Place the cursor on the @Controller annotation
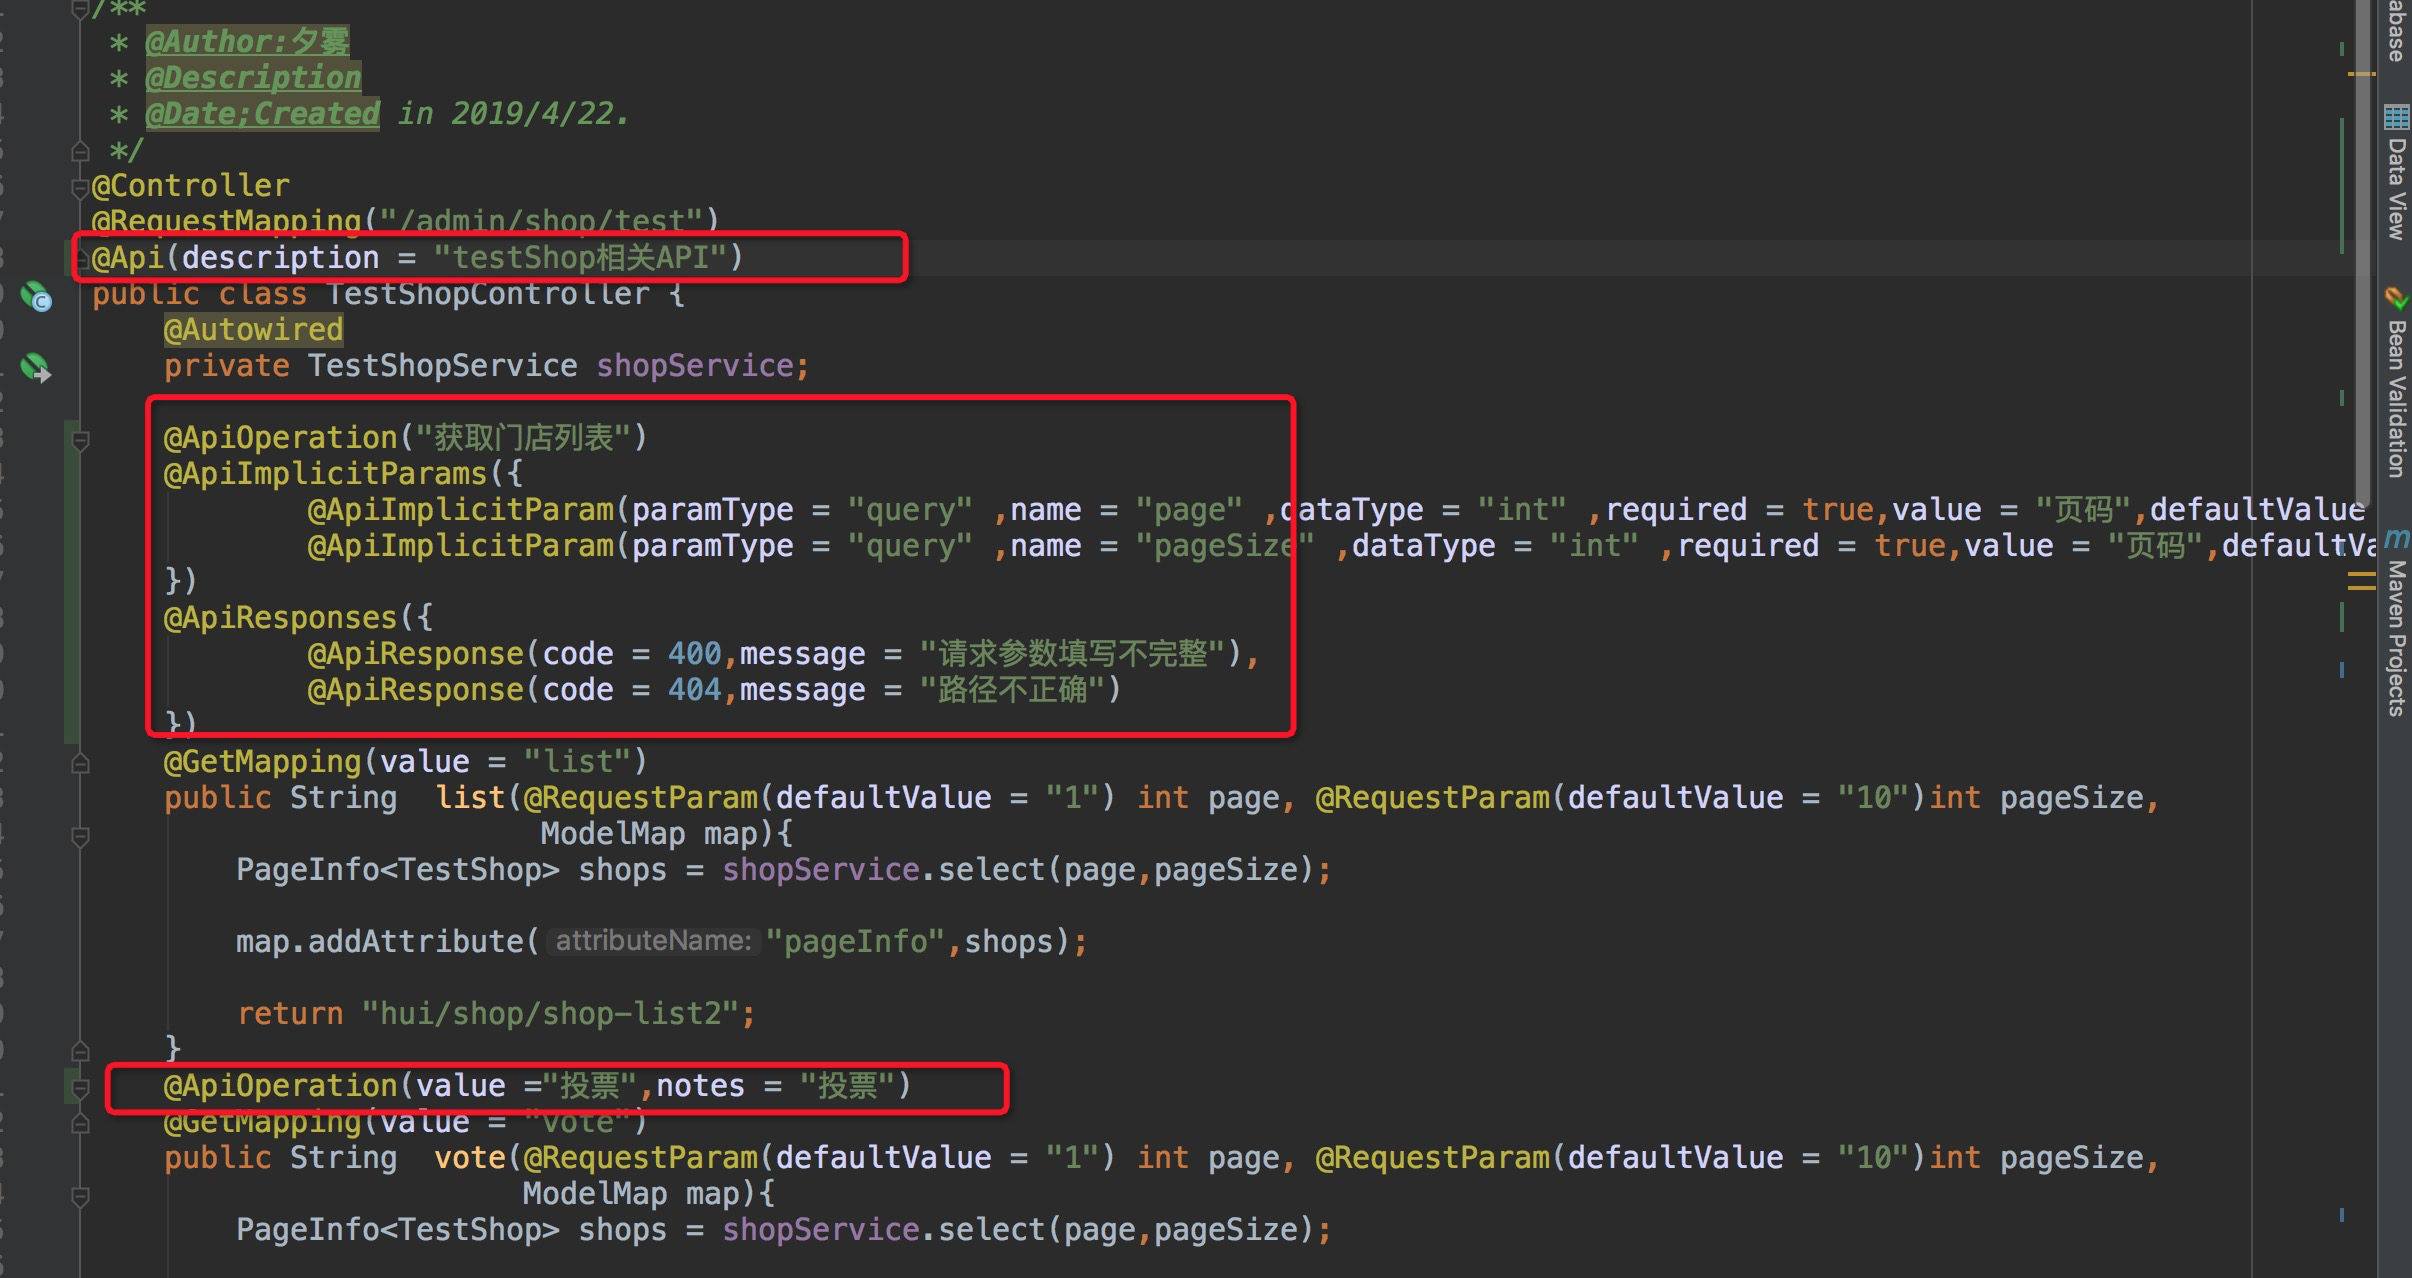The width and height of the screenshot is (2412, 1278). pyautogui.click(x=190, y=186)
